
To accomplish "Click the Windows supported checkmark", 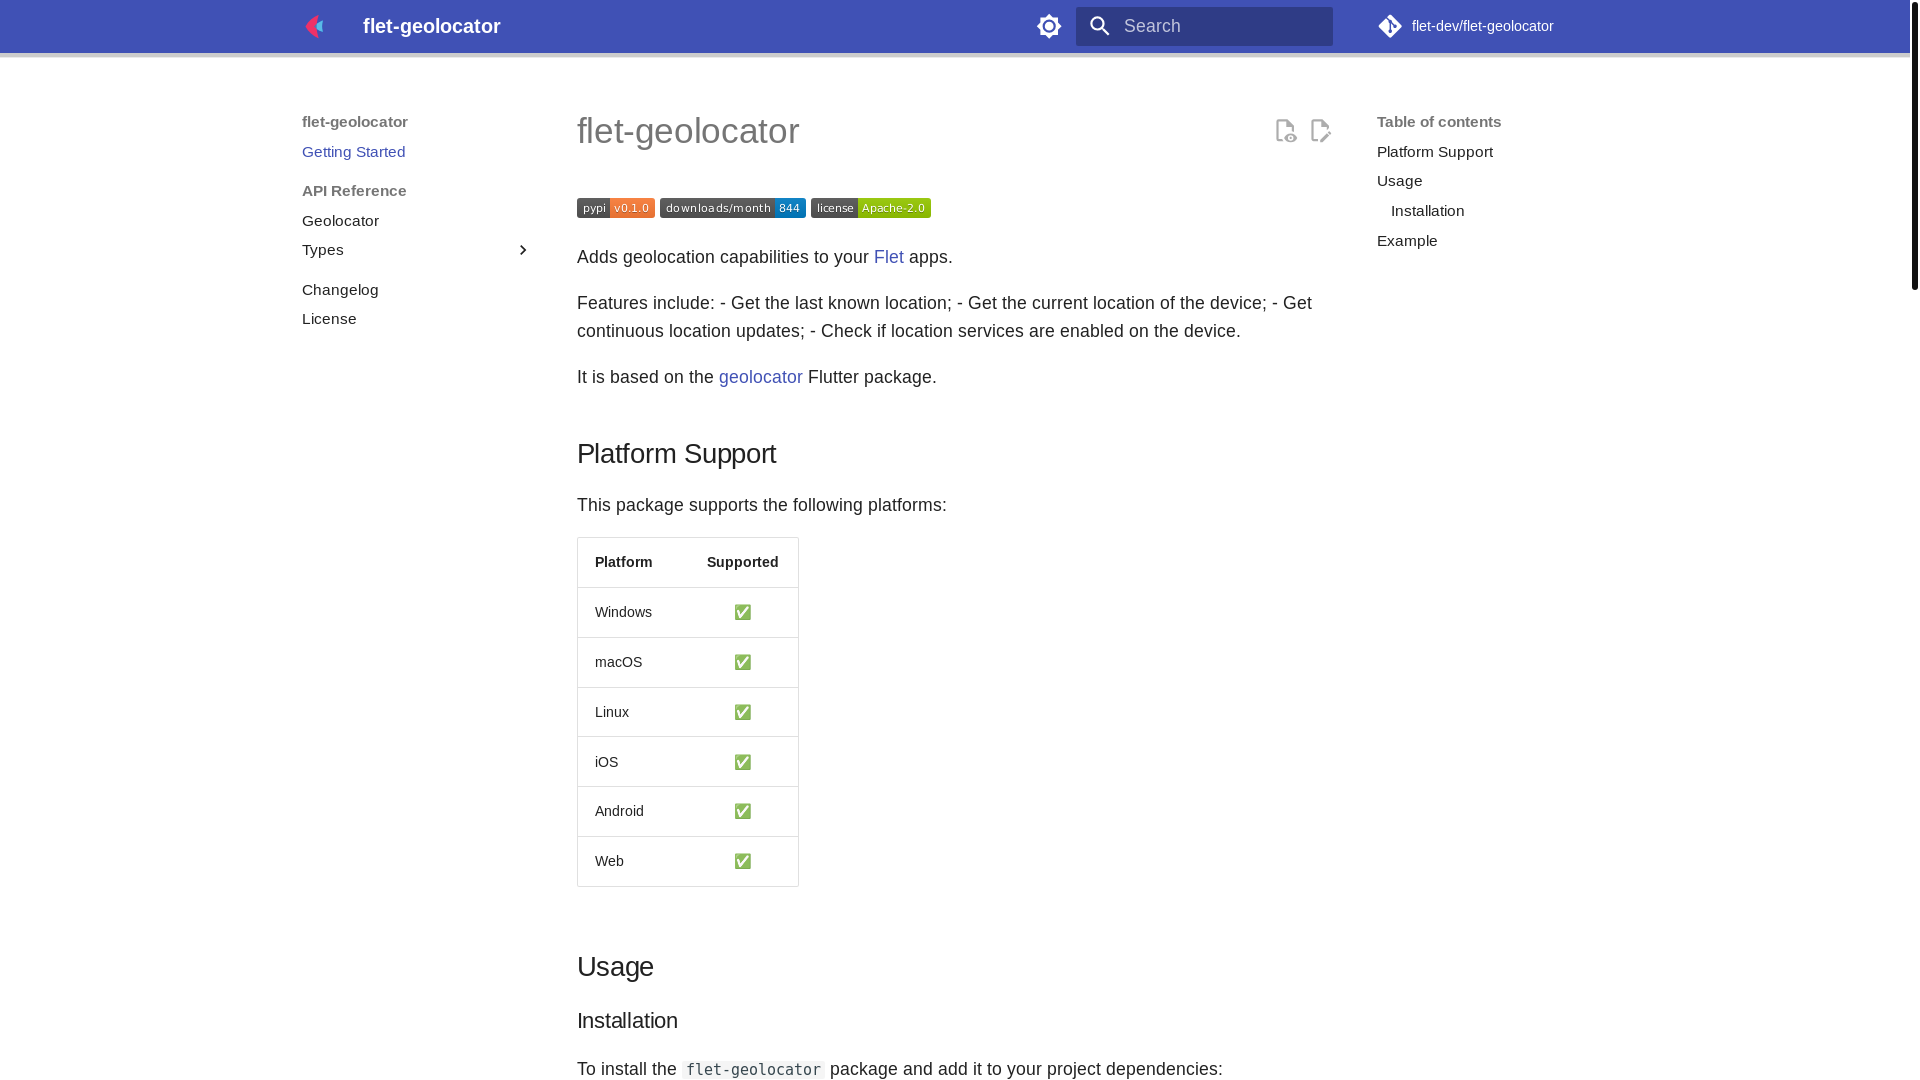I will coord(743,612).
